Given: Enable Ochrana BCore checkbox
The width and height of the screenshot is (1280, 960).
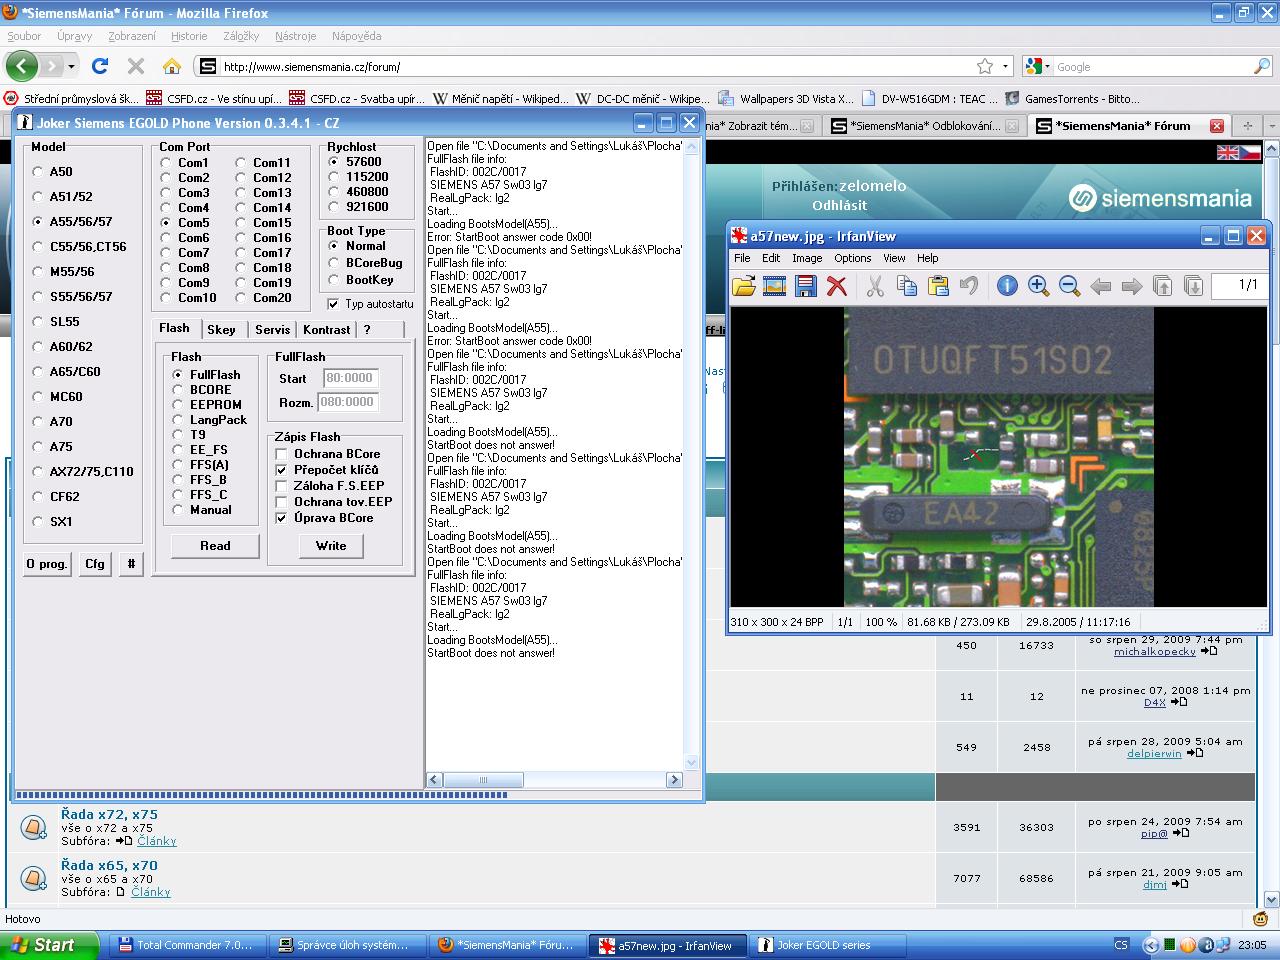Looking at the screenshot, I should tap(281, 454).
